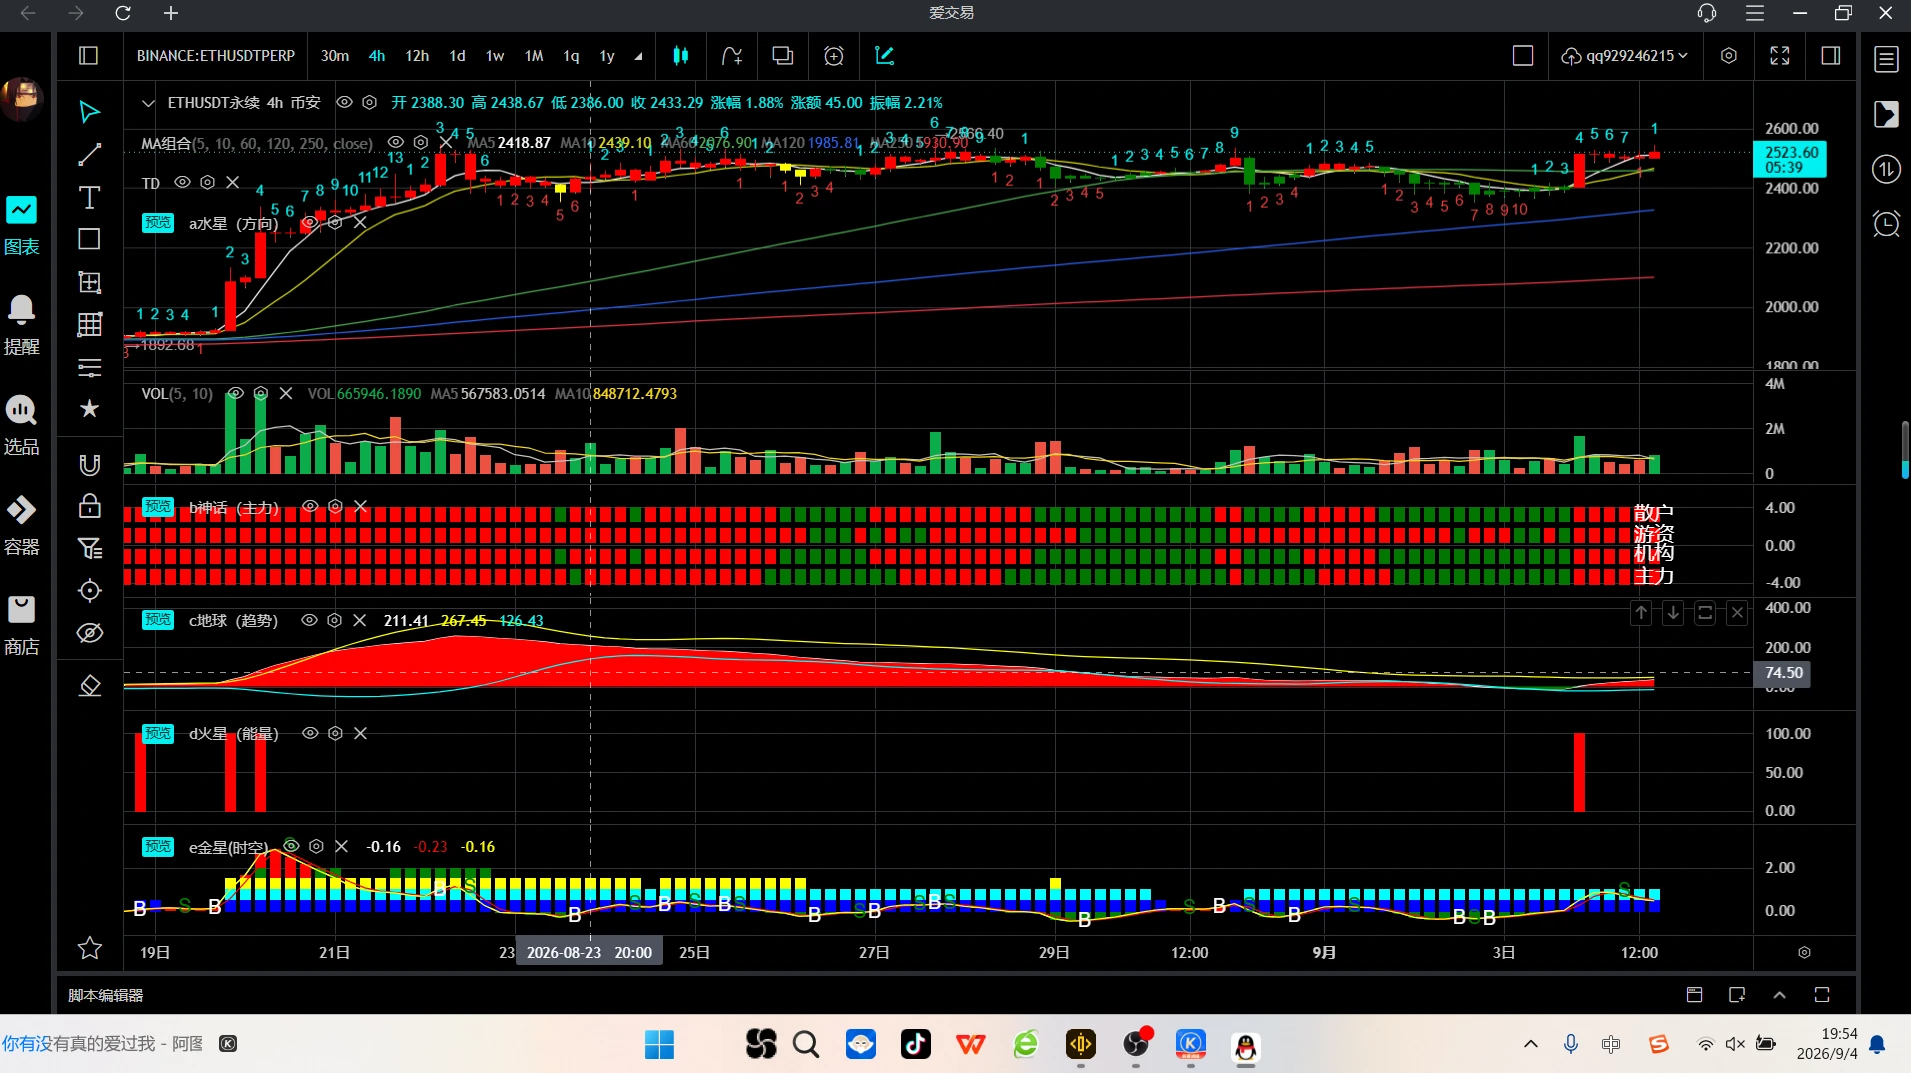Open the alarm clock panel on right edge

click(1887, 223)
